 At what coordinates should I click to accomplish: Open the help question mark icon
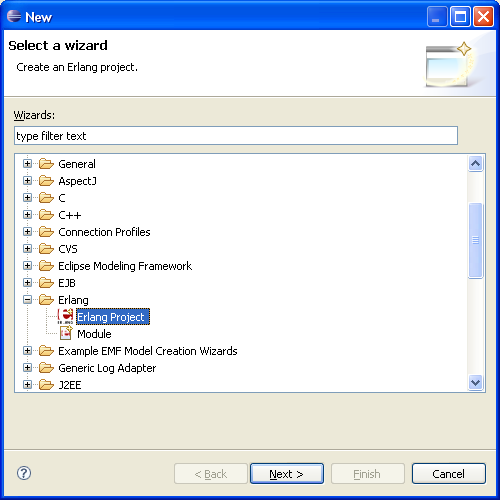click(x=24, y=473)
